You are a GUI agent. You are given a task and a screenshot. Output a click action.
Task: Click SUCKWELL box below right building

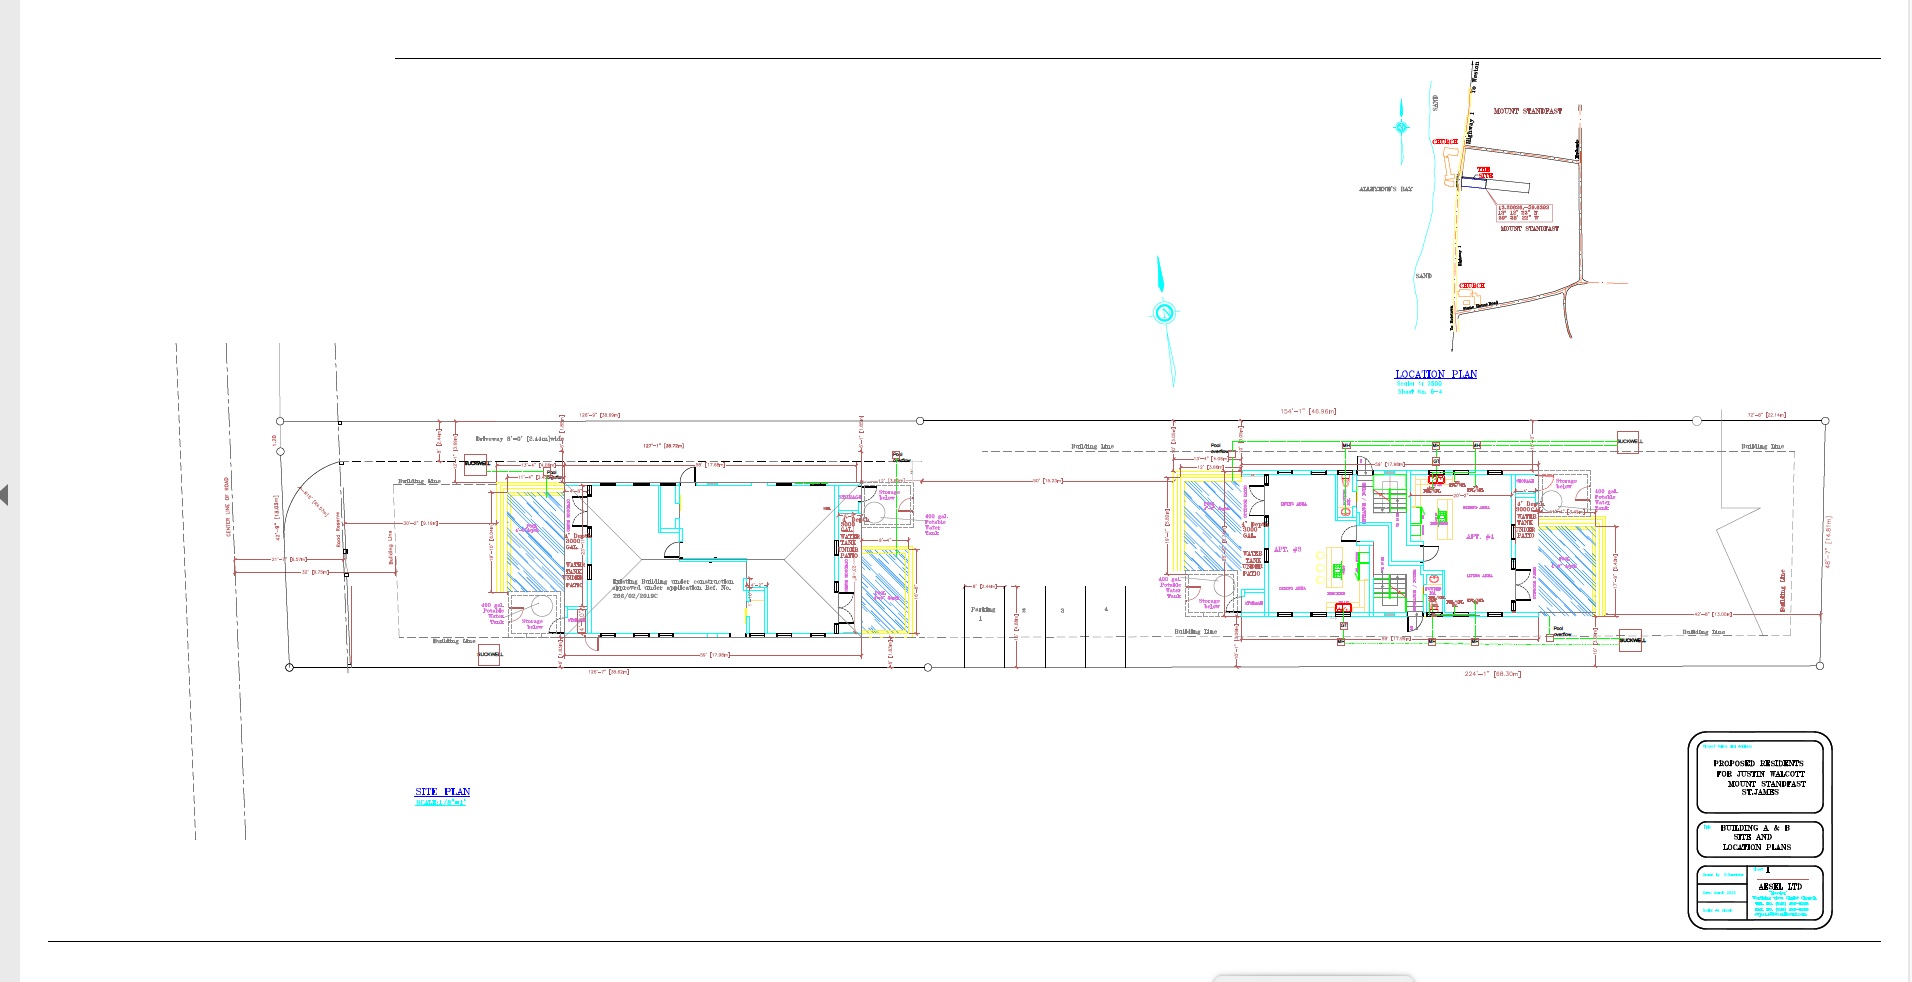point(1630,640)
